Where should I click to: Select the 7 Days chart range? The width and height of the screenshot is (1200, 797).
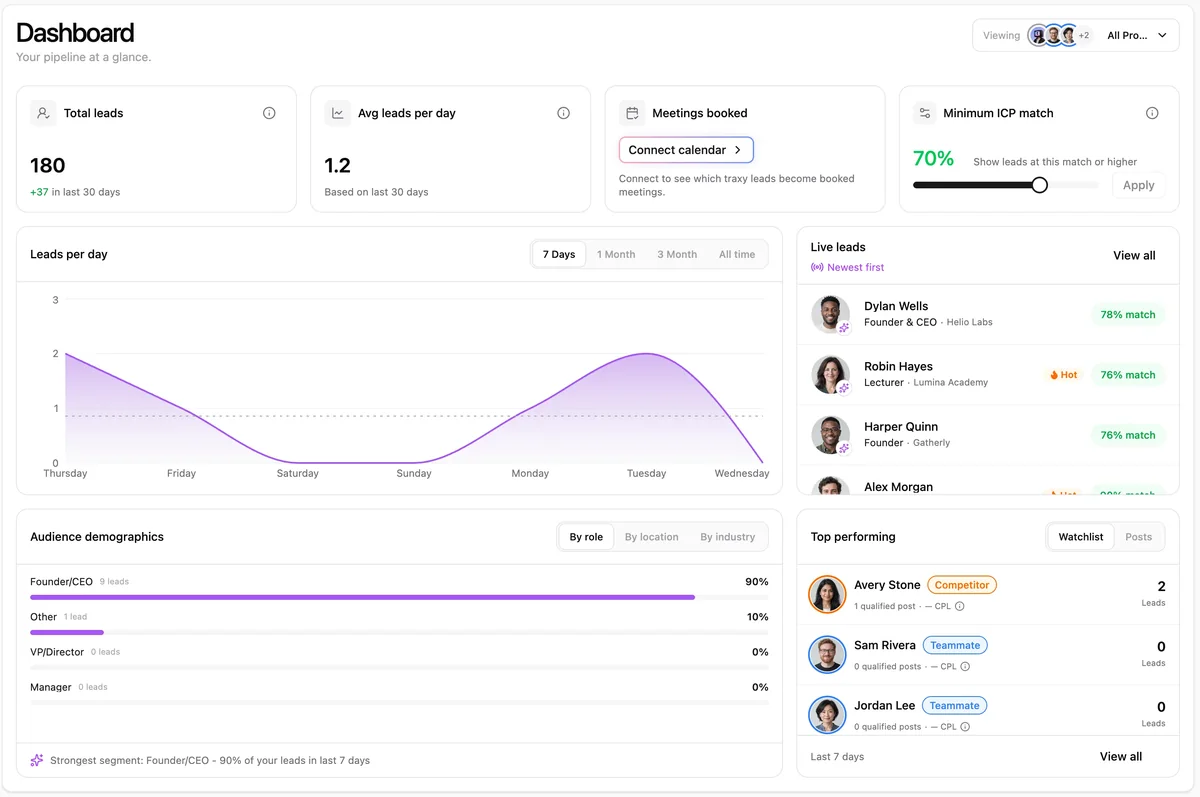(559, 254)
